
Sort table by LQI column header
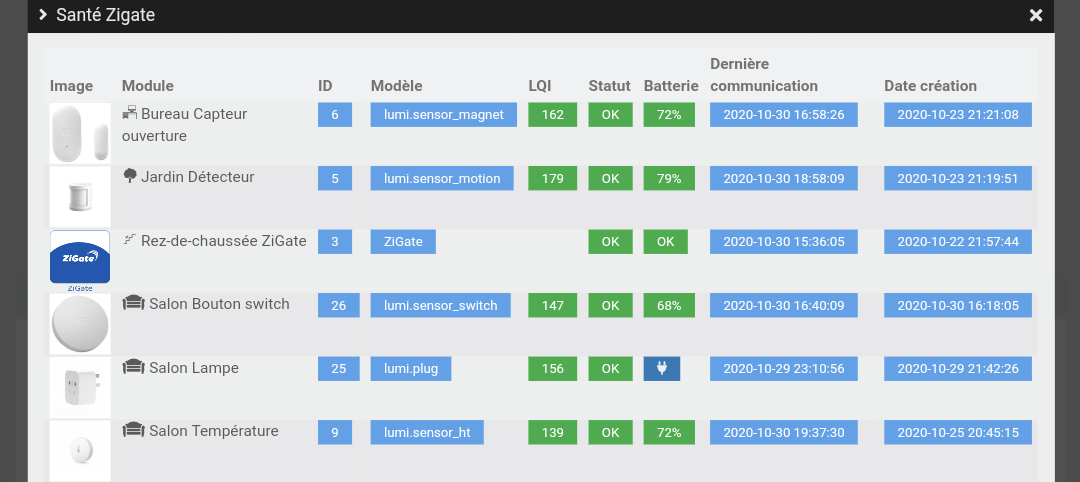pyautogui.click(x=540, y=86)
